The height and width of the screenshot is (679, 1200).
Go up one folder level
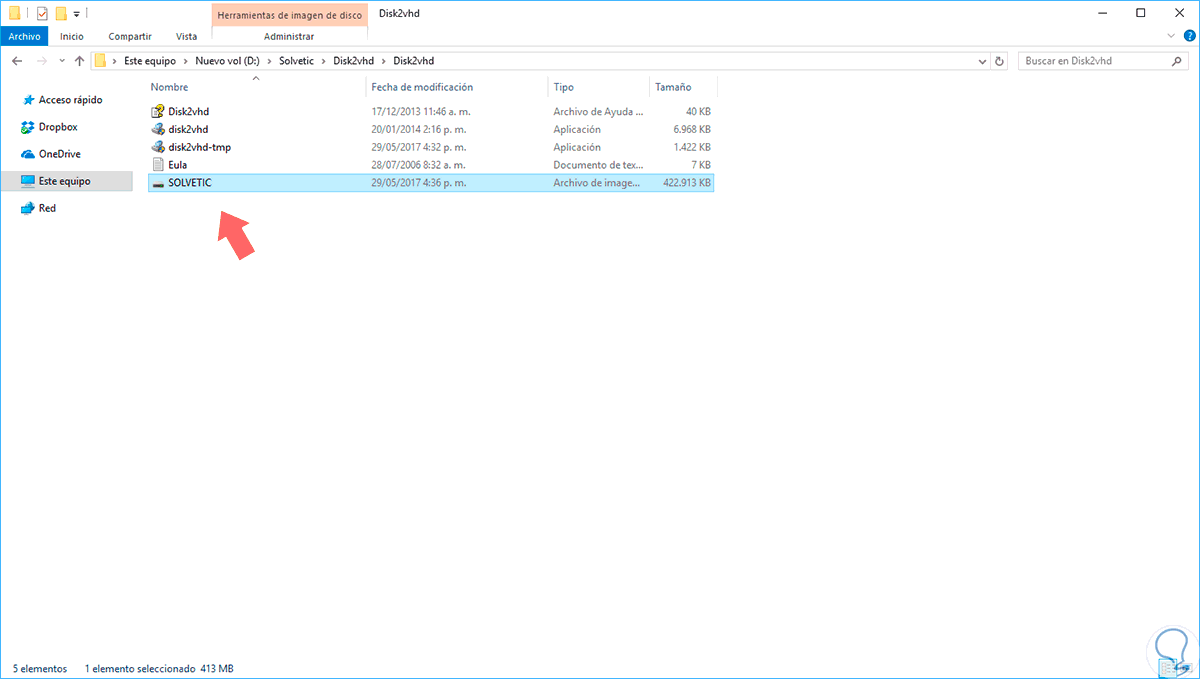coord(79,61)
